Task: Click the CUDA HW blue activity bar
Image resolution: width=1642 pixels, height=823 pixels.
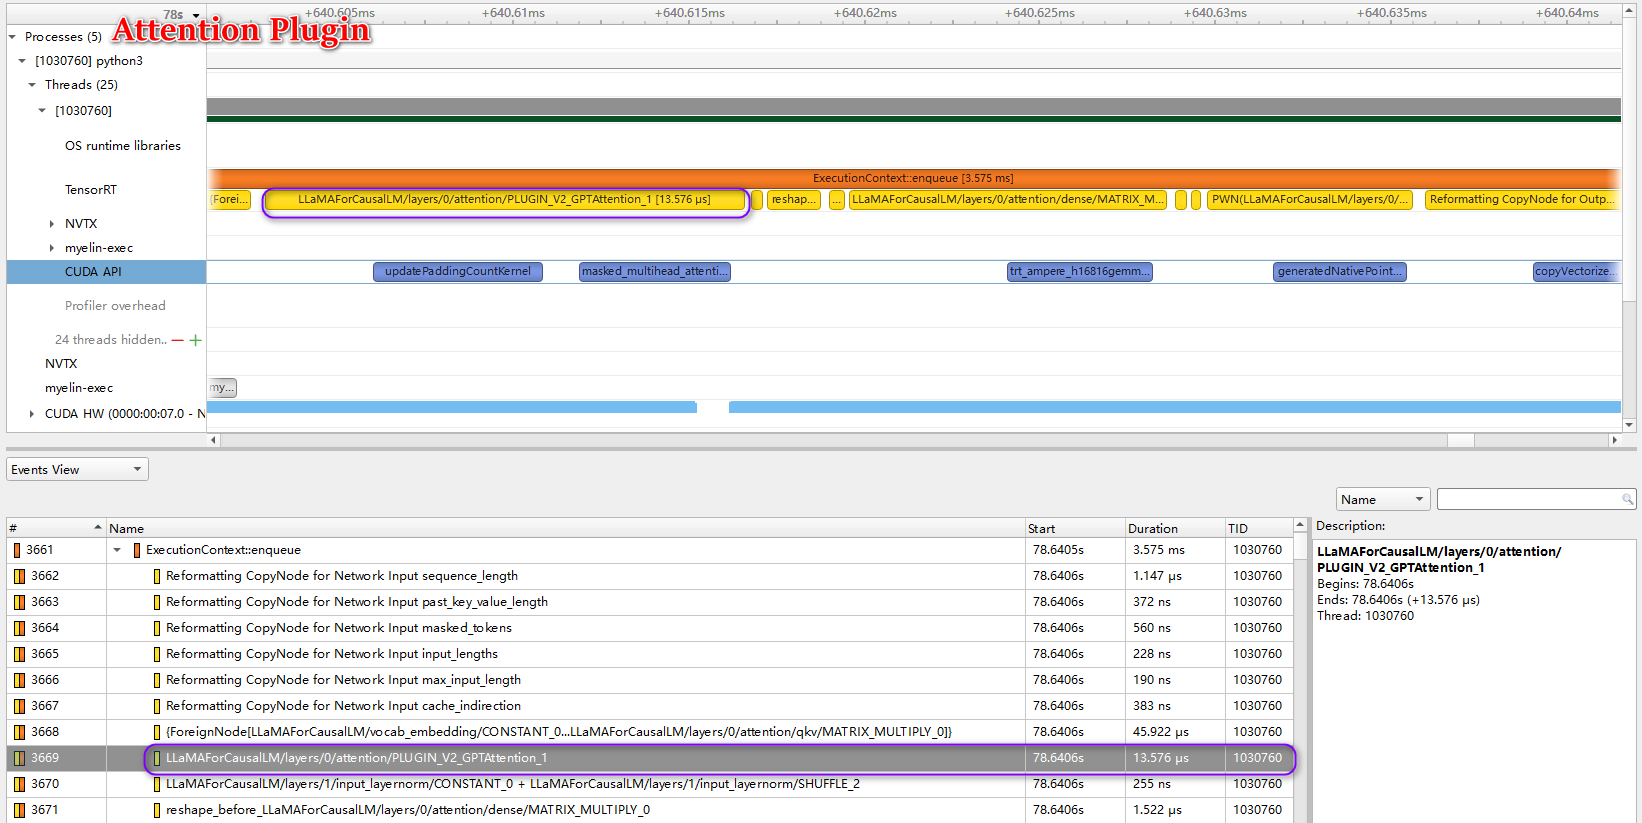Action: (1175, 407)
